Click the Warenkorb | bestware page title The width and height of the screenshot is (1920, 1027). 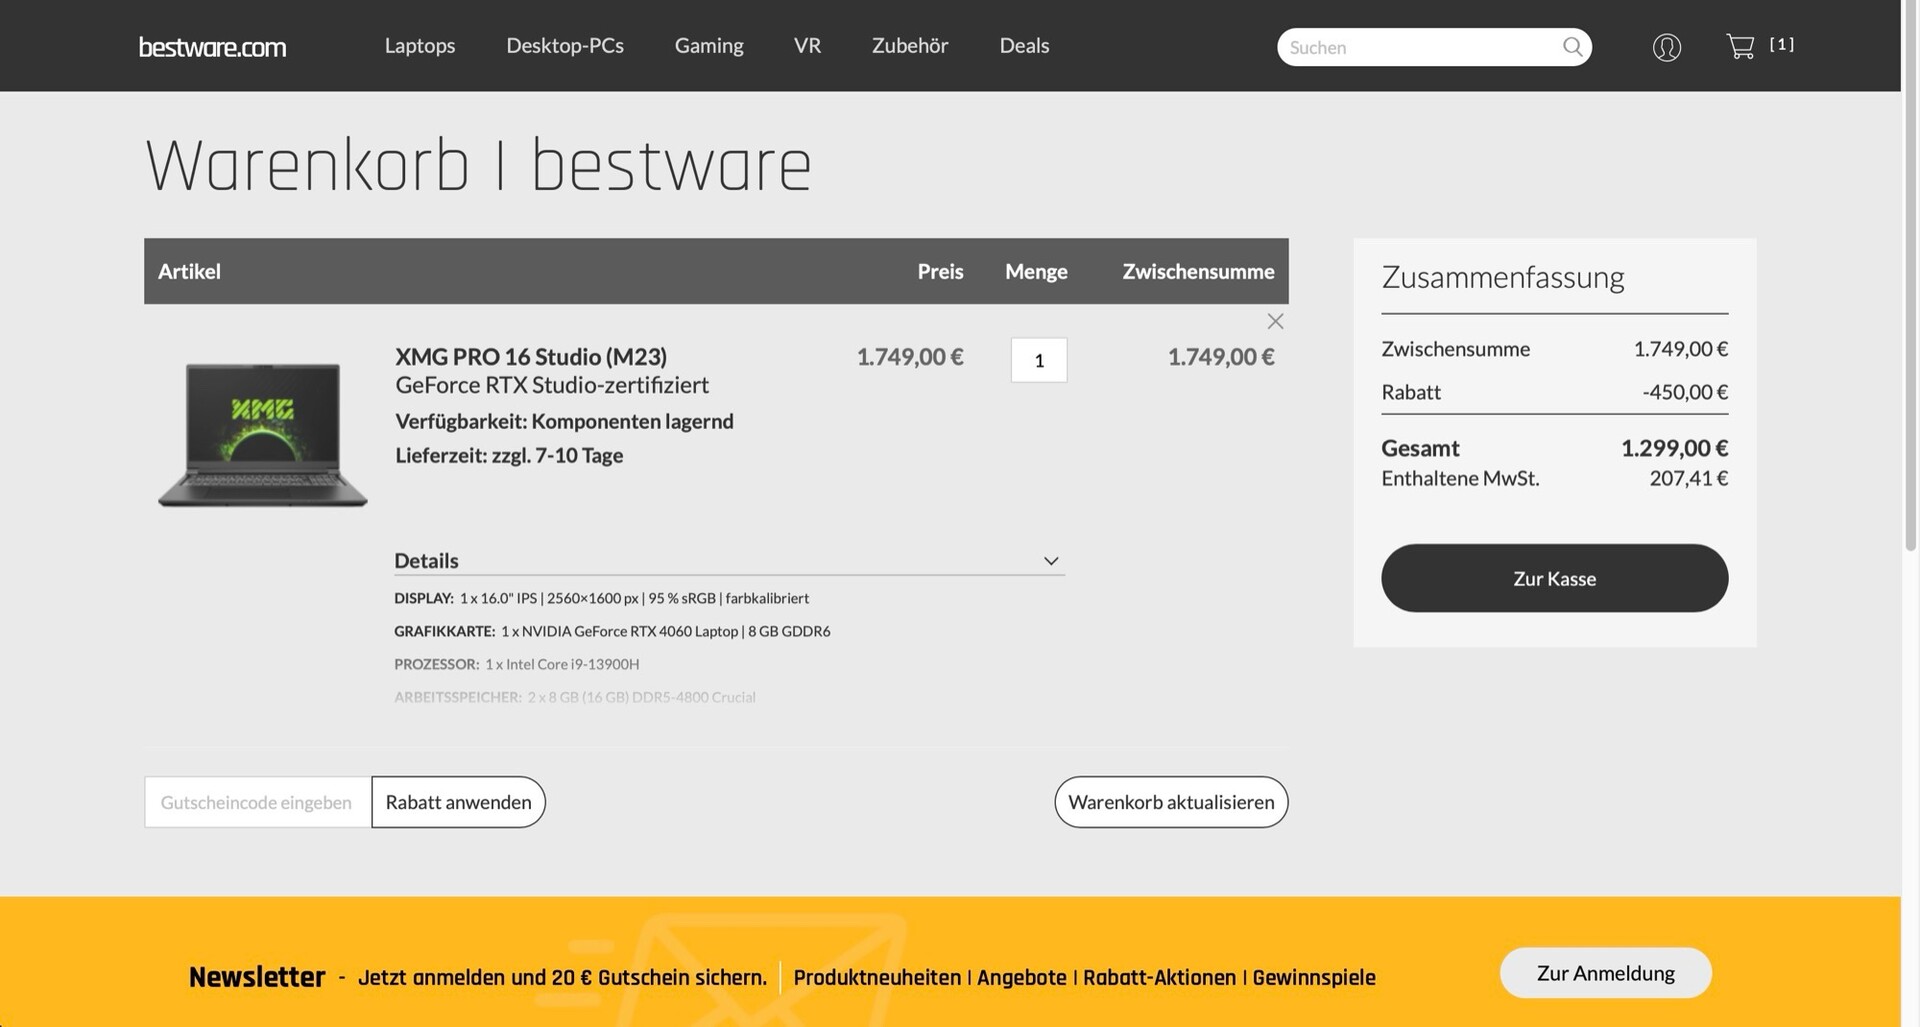[478, 165]
